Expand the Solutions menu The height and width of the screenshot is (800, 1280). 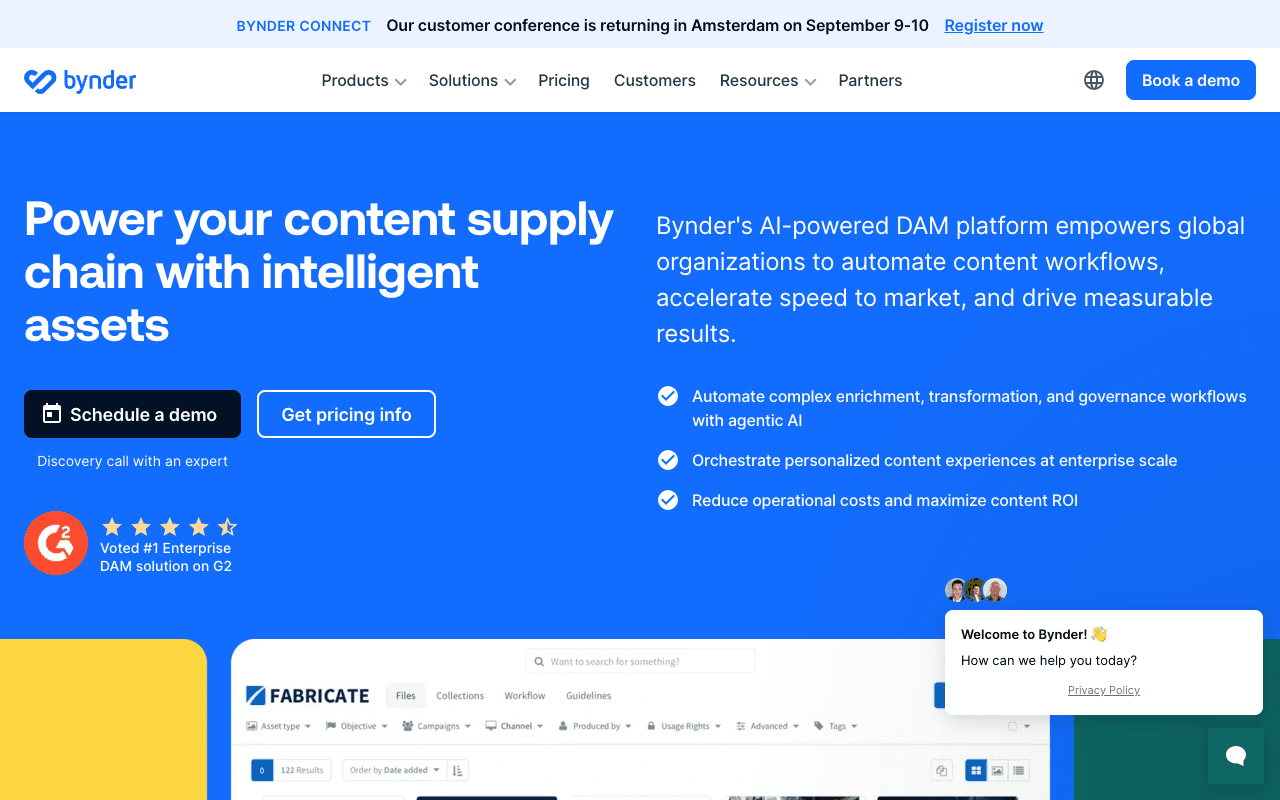click(x=472, y=81)
